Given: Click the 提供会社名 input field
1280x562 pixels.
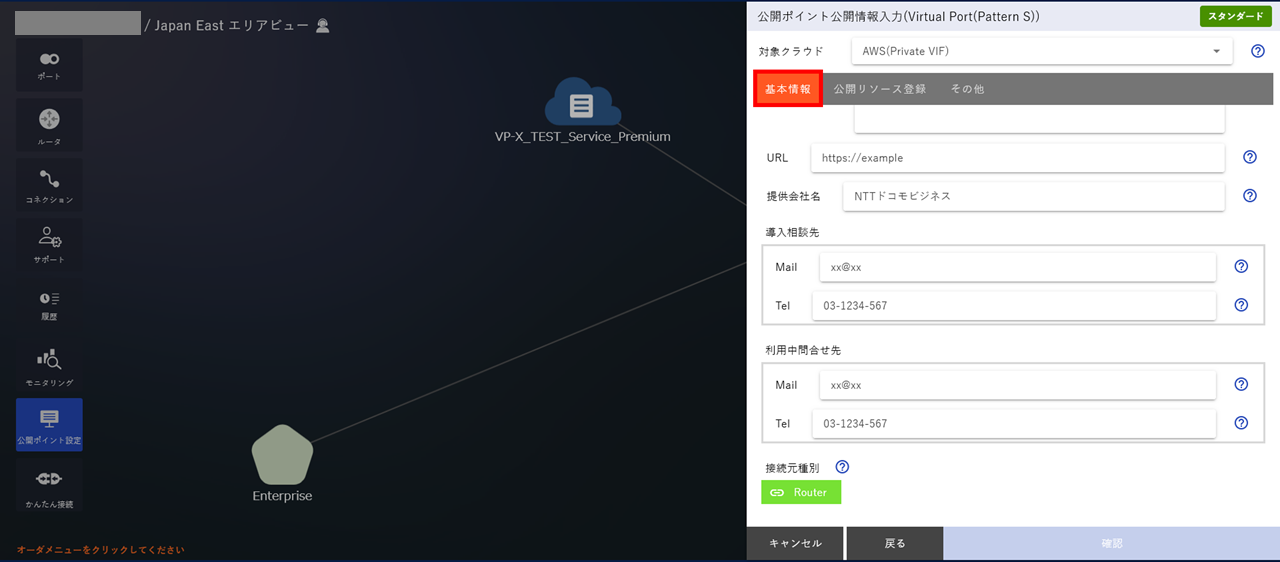Looking at the screenshot, I should tap(1034, 196).
